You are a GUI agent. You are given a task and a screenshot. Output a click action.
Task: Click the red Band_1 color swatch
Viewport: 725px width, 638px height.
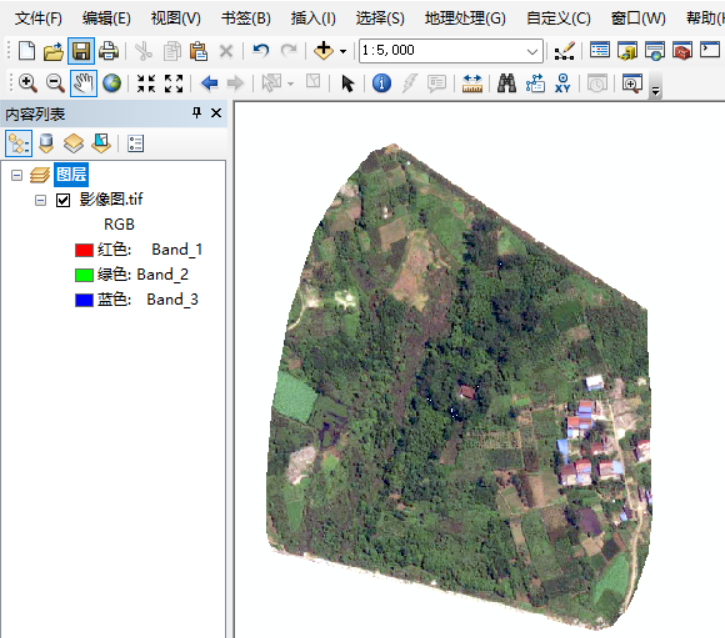point(84,250)
